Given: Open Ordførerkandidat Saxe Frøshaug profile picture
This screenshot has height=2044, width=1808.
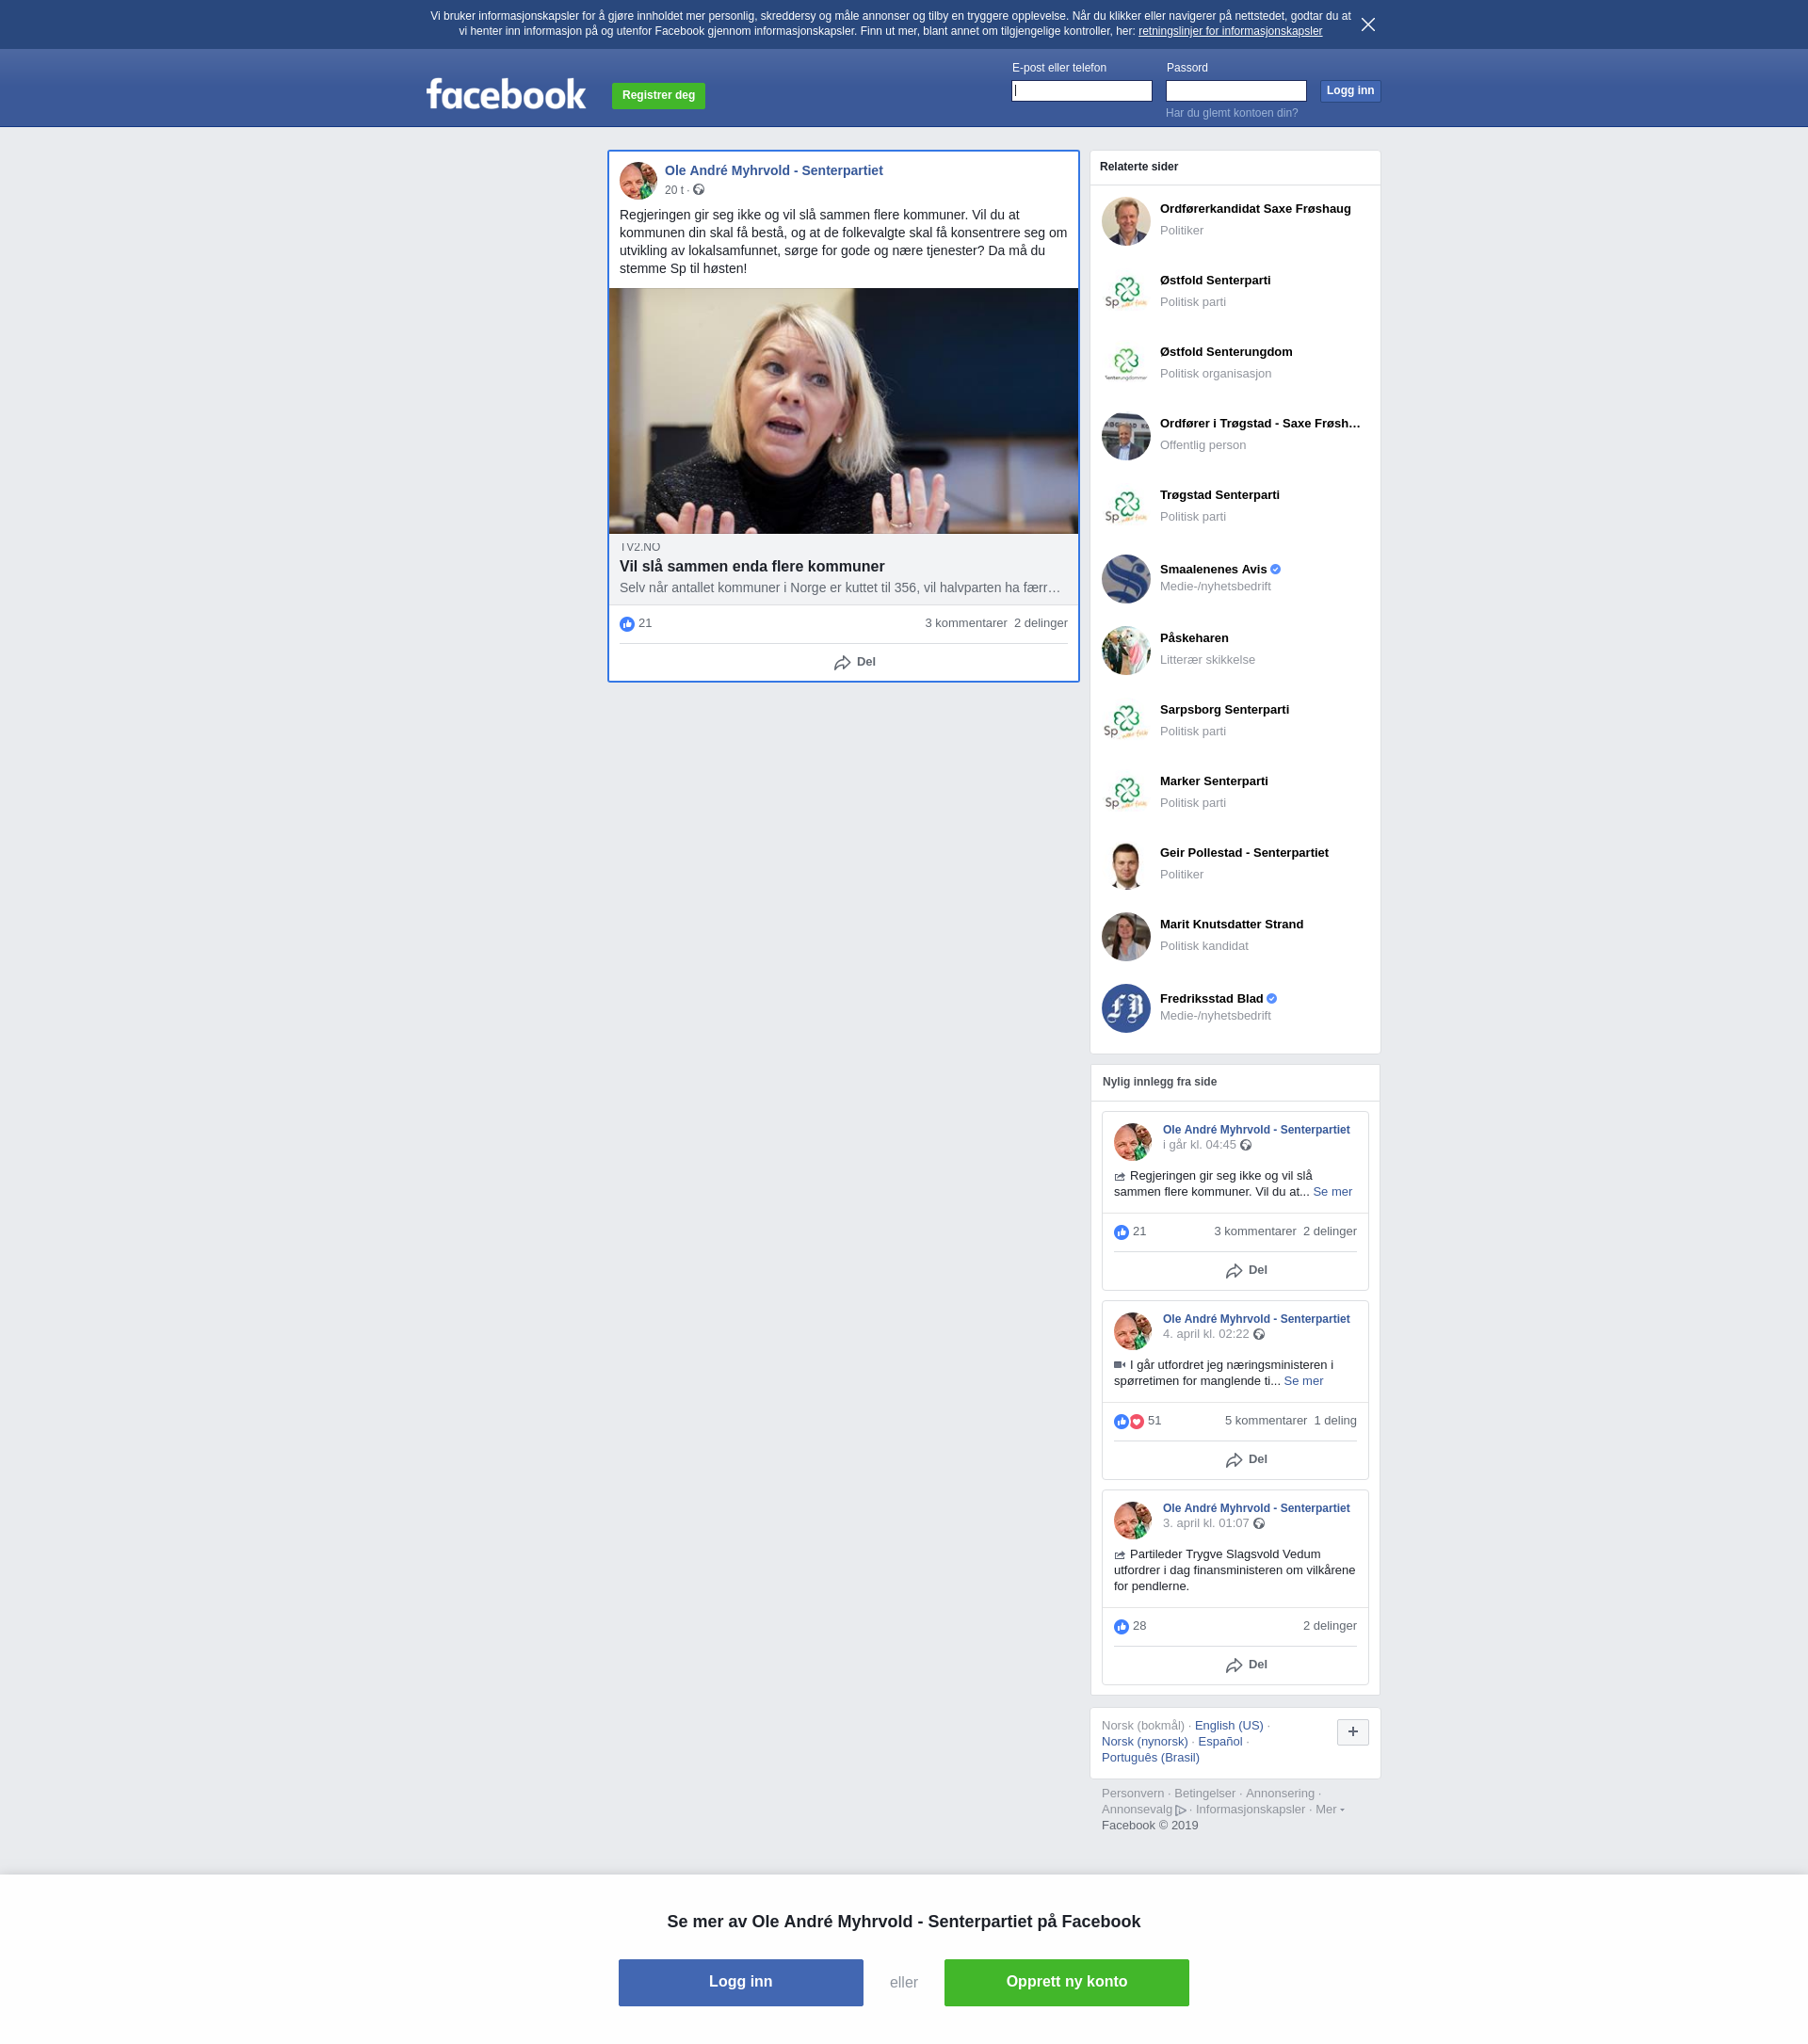Looking at the screenshot, I should 1126,221.
